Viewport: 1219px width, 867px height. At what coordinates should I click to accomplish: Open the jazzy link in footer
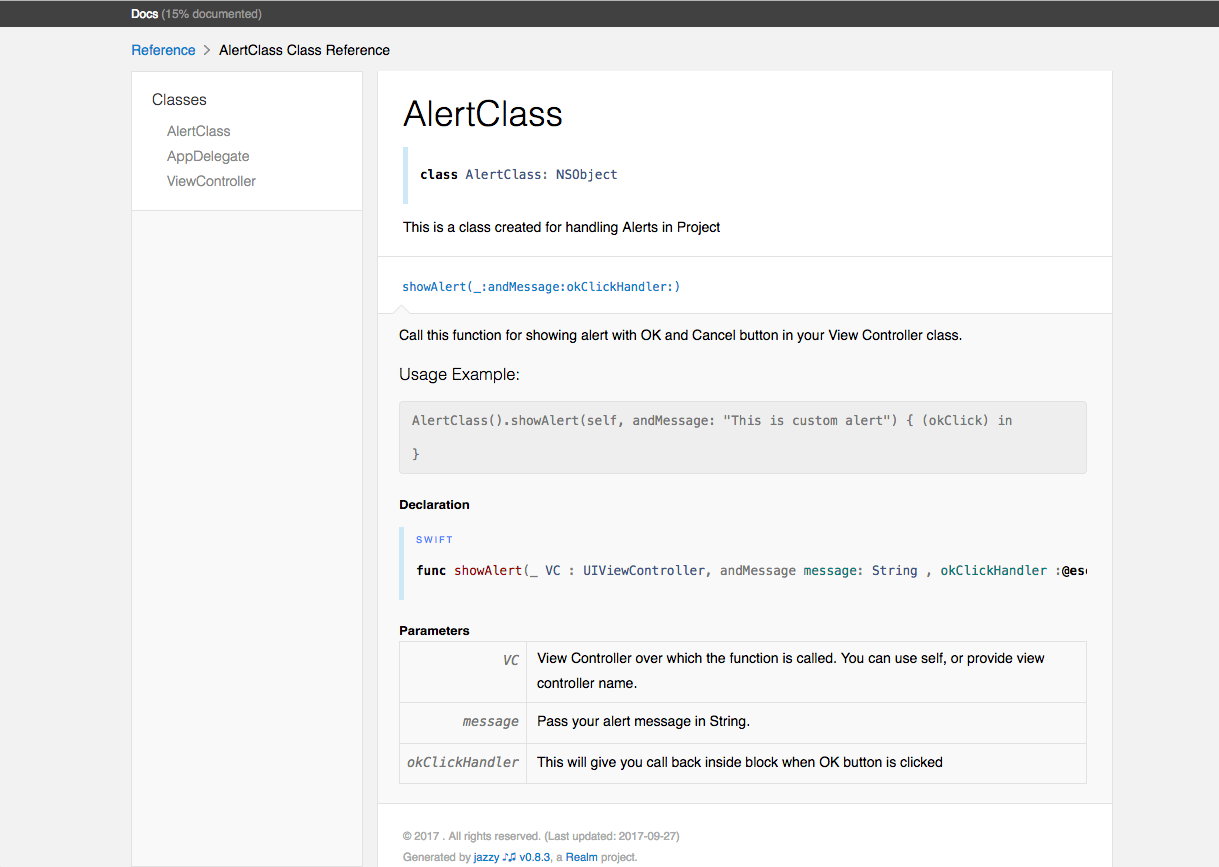click(x=486, y=857)
